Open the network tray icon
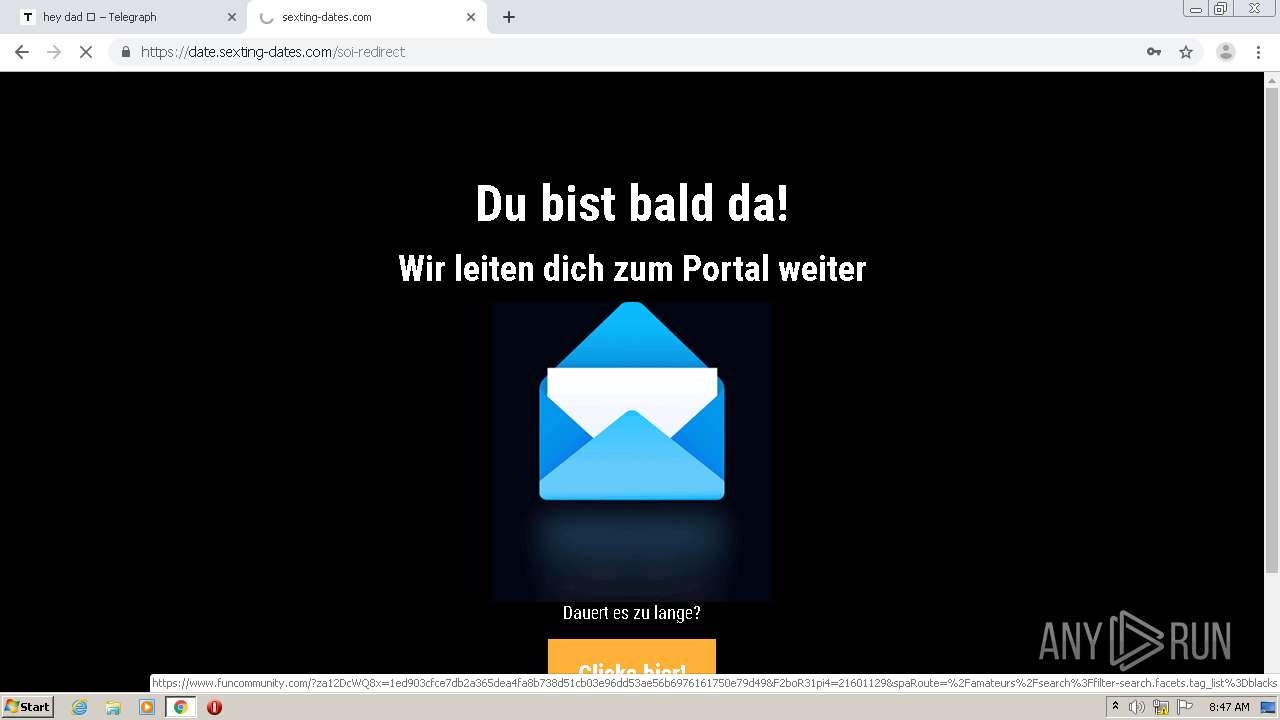The width and height of the screenshot is (1280, 720). click(1161, 707)
